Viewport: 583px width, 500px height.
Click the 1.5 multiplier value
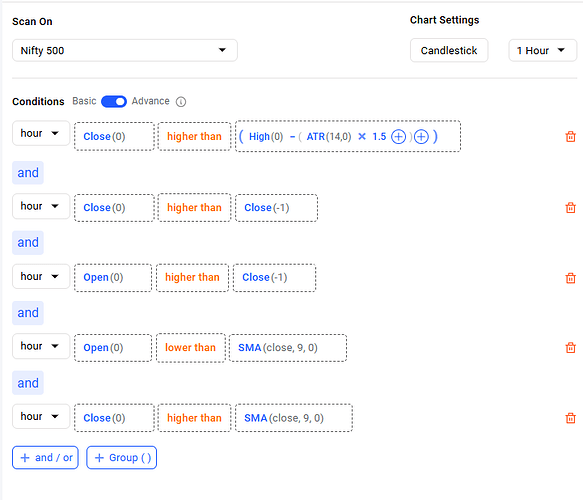(x=379, y=137)
